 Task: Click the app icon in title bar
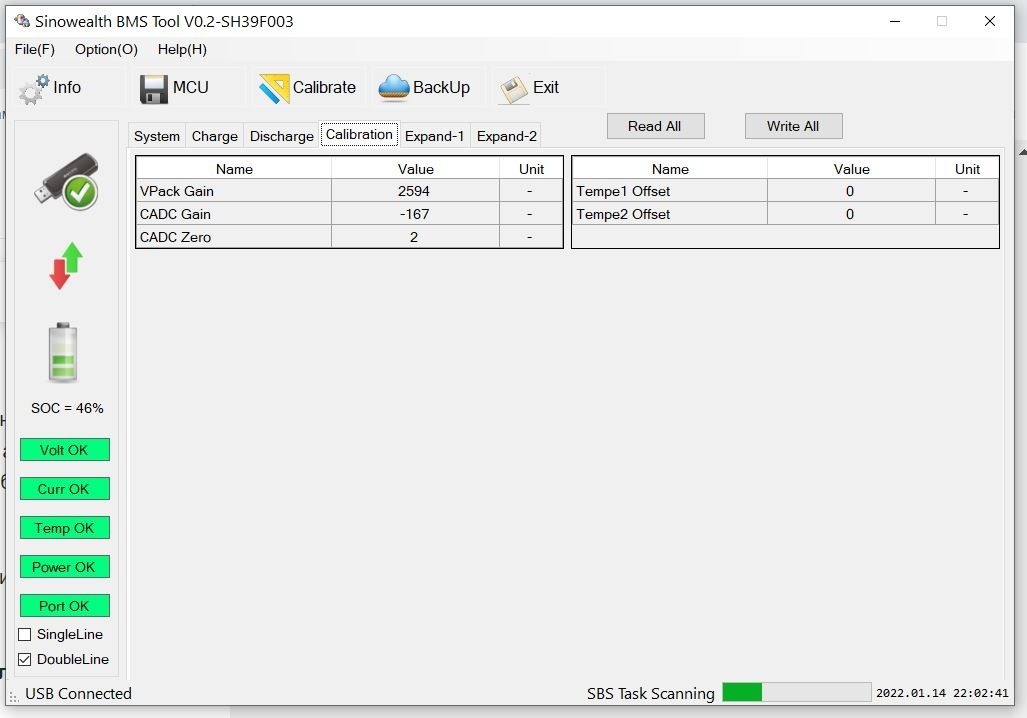(x=22, y=21)
